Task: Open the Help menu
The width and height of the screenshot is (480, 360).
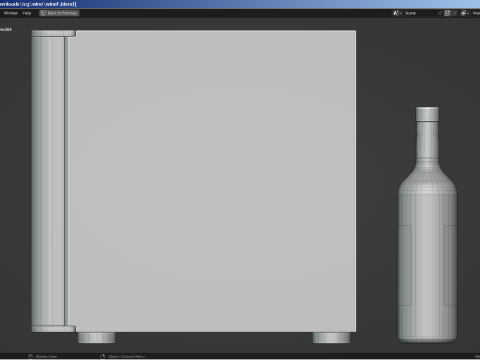Action: click(x=27, y=13)
